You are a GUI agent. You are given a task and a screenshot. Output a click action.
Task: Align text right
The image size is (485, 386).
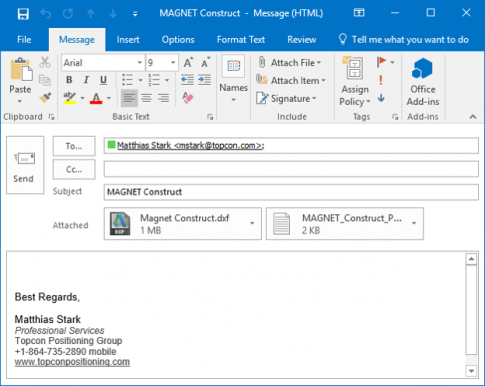tap(163, 98)
